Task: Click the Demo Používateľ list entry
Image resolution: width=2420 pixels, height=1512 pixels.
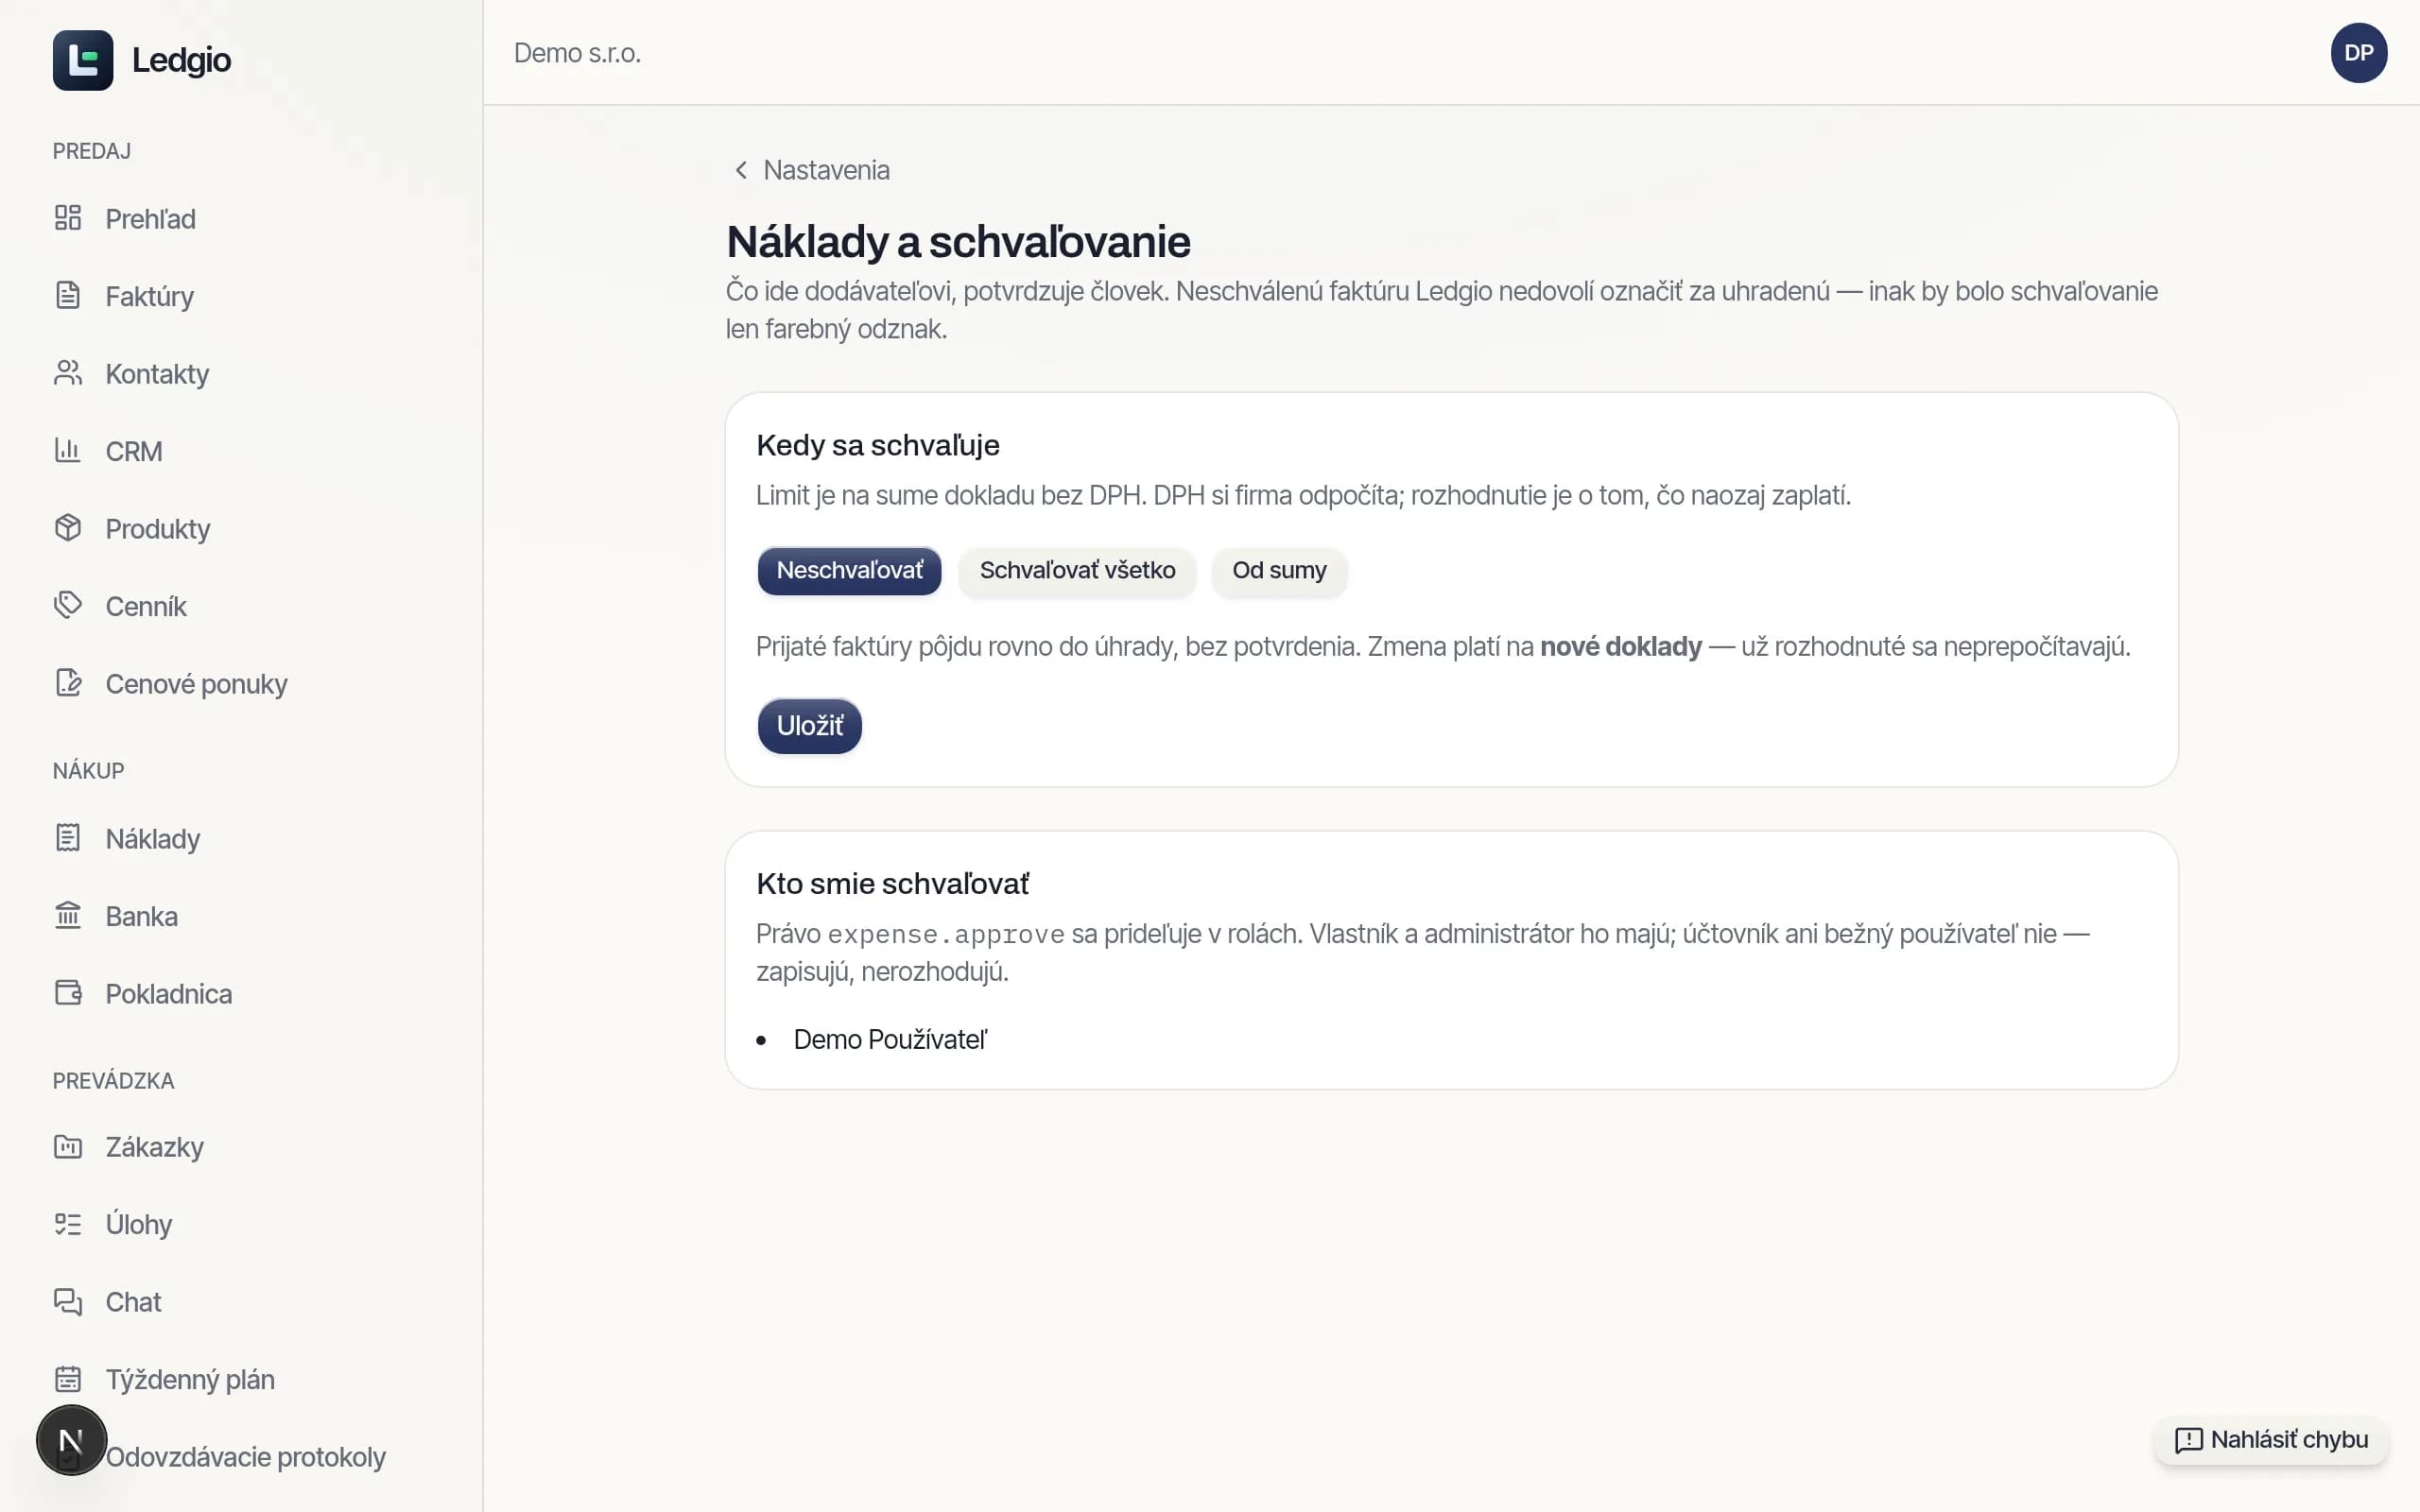Action: click(x=890, y=1040)
